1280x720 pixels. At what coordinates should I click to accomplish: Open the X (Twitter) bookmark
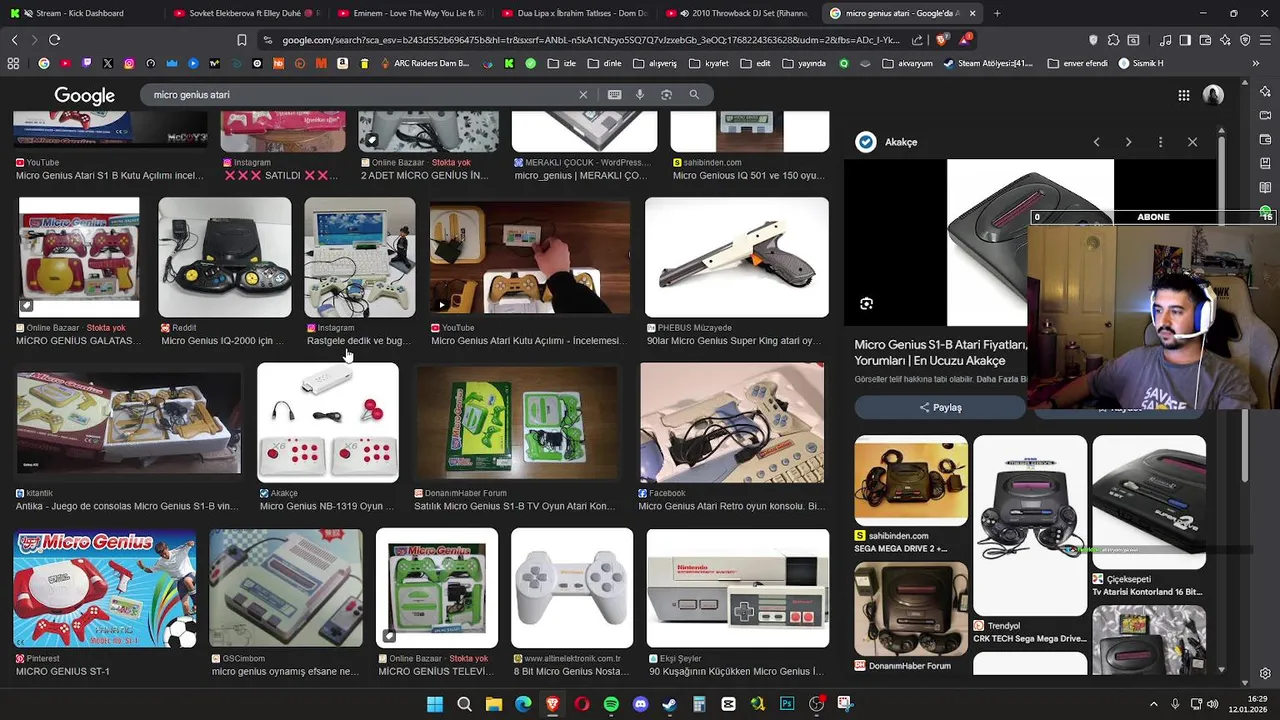[x=108, y=63]
